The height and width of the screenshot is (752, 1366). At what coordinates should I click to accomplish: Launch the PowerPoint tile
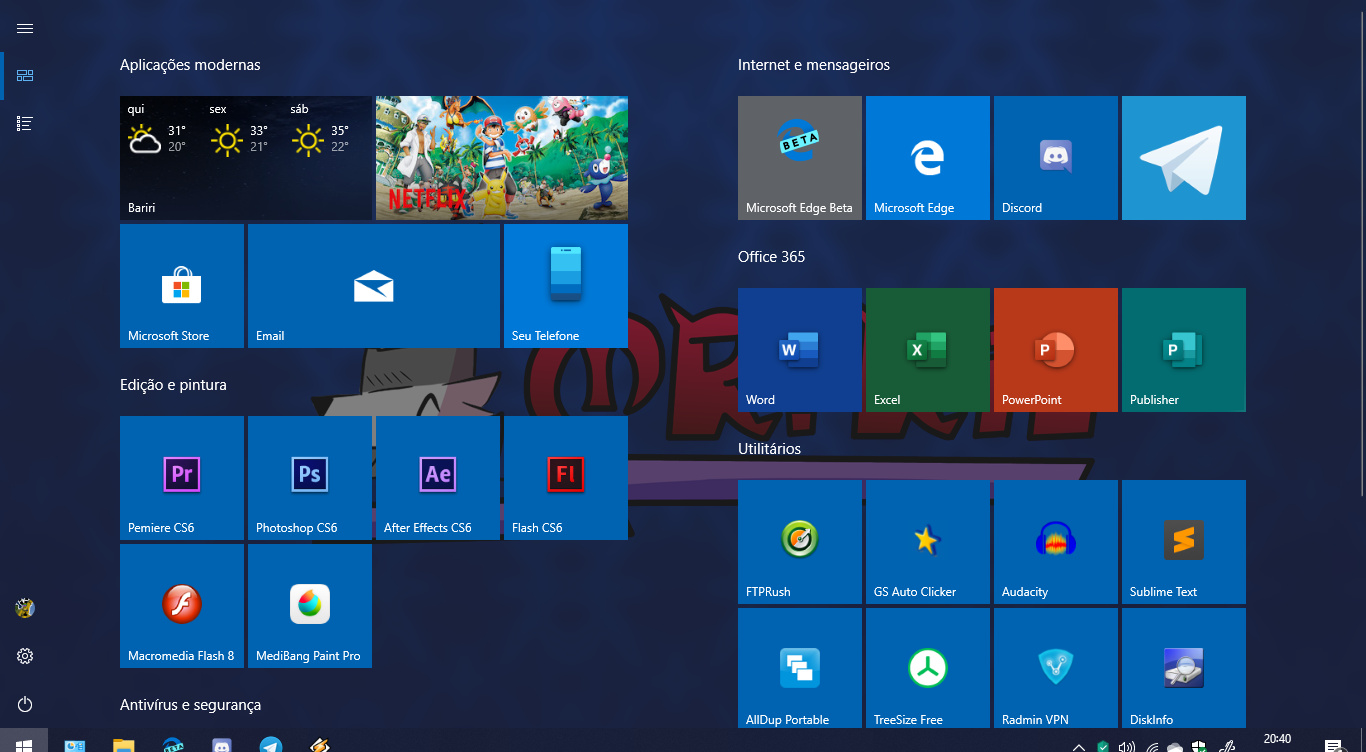coord(1056,350)
